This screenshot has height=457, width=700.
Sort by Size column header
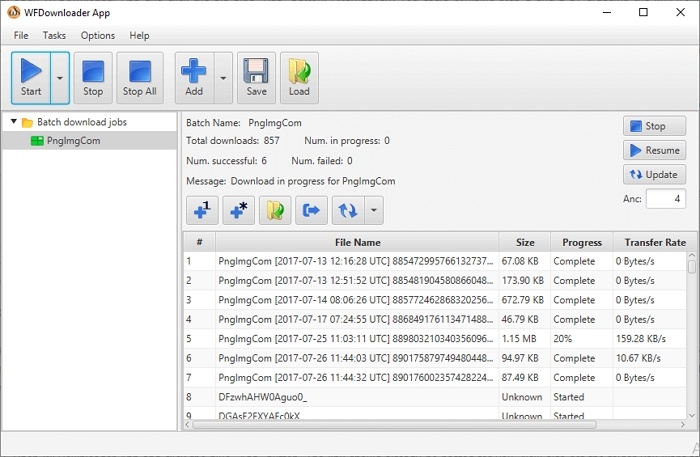tap(525, 242)
